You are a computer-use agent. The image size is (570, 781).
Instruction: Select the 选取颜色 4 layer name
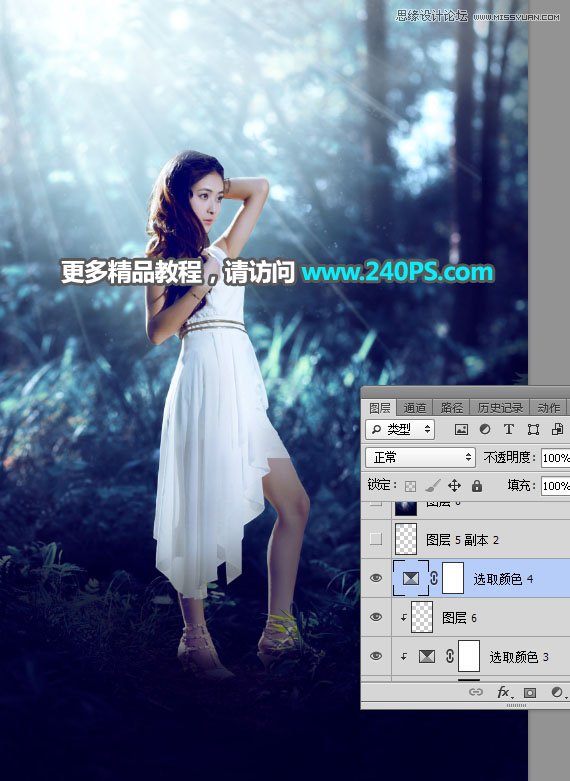pyautogui.click(x=503, y=579)
